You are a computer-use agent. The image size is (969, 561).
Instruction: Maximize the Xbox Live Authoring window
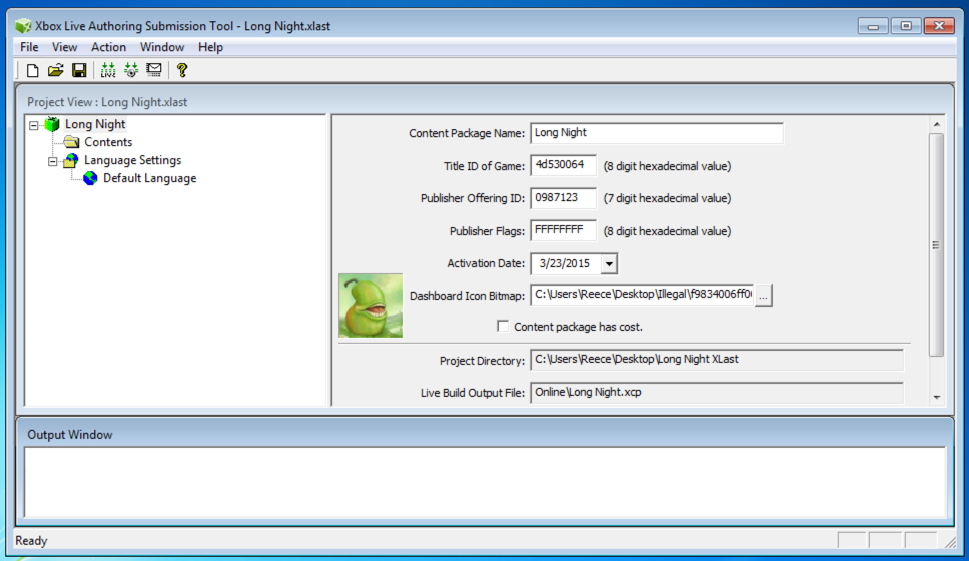click(x=906, y=26)
